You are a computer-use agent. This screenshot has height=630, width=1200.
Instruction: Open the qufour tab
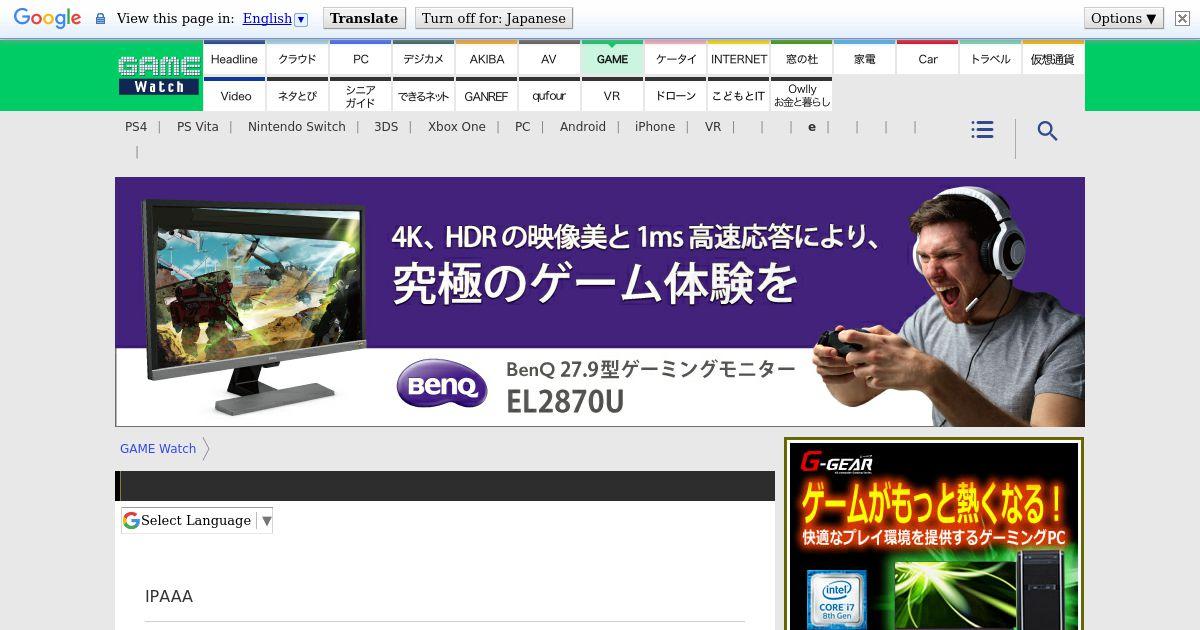(549, 95)
